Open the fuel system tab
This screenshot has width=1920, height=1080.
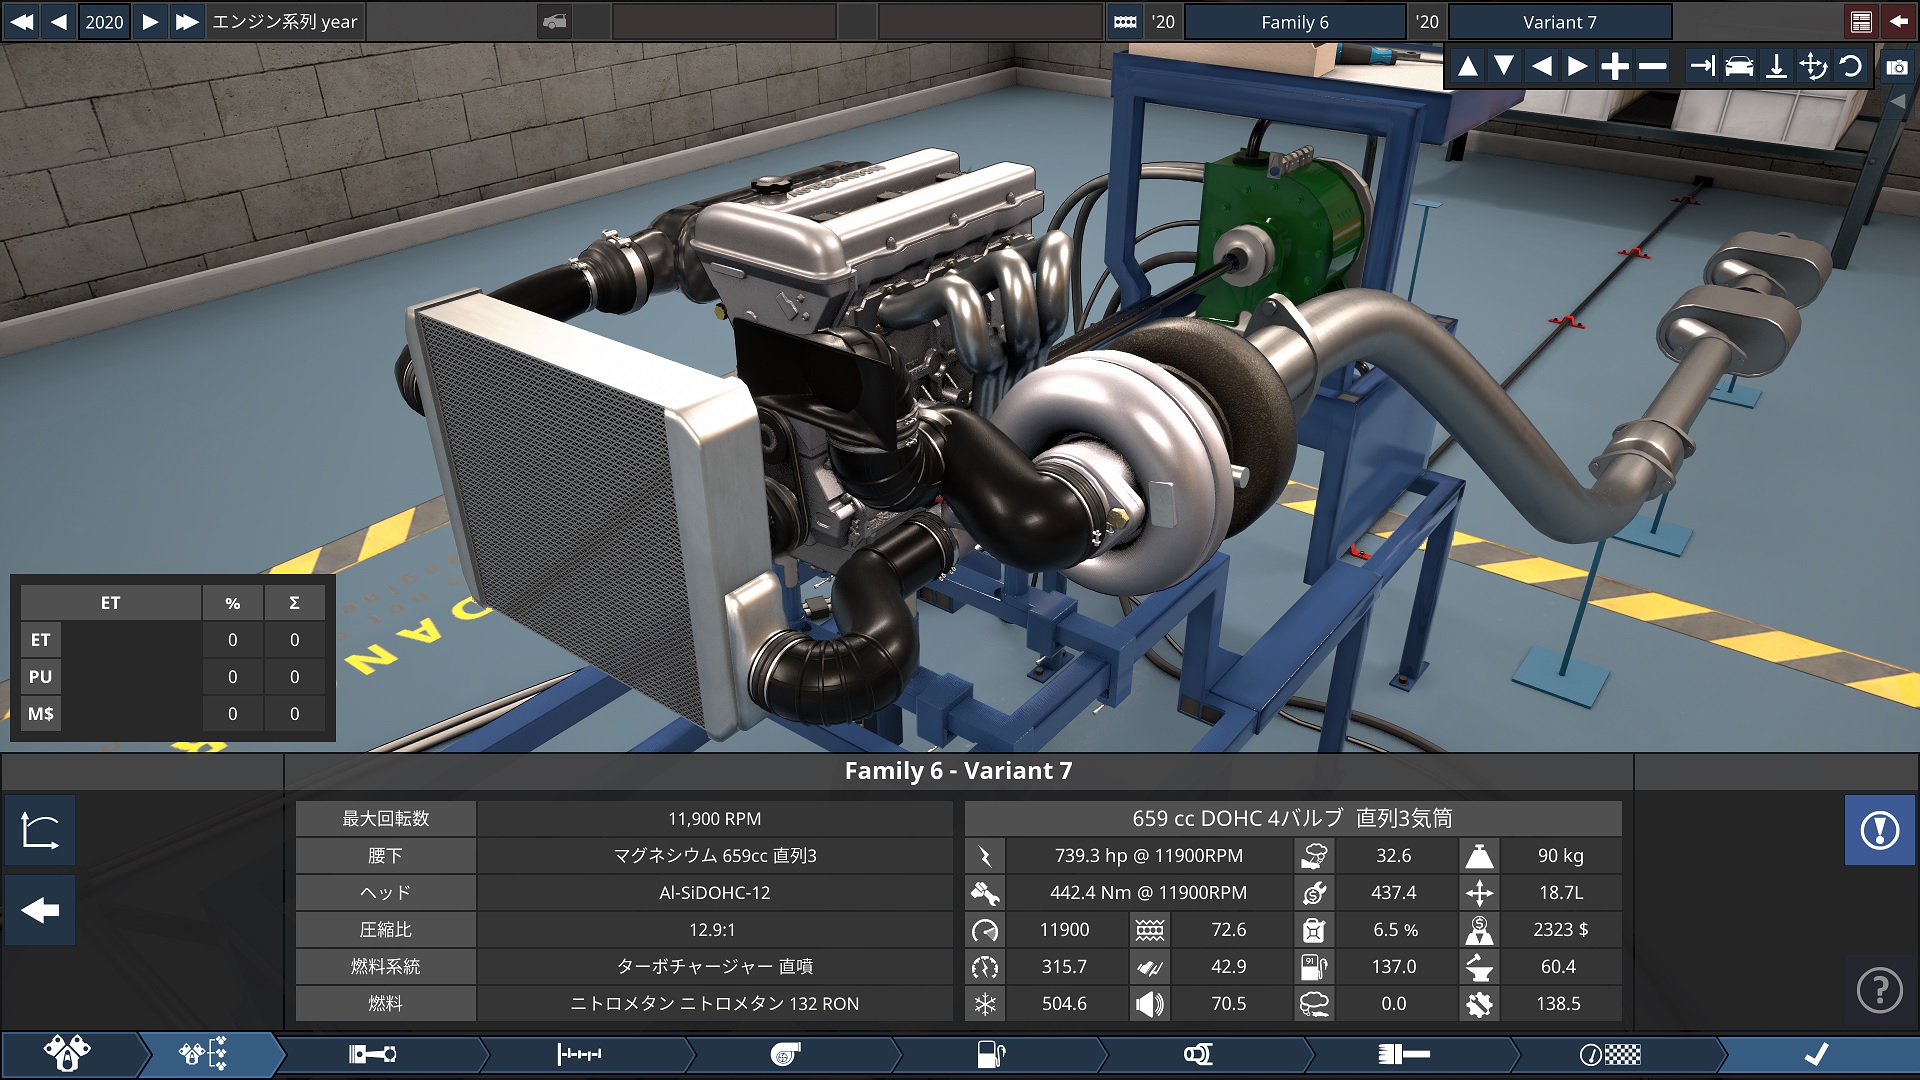click(x=990, y=1054)
